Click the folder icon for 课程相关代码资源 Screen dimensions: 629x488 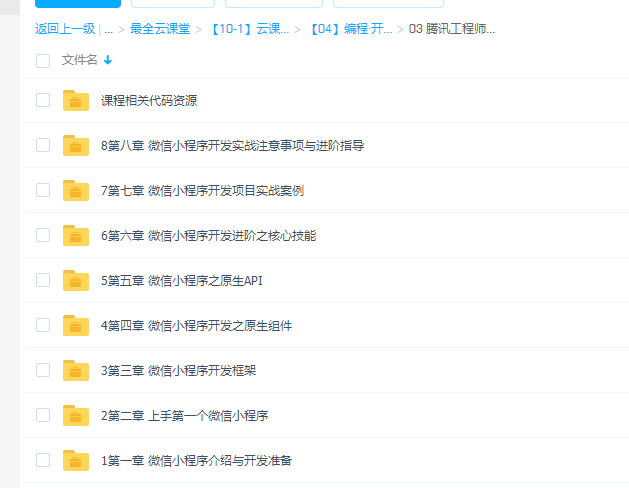[76, 100]
